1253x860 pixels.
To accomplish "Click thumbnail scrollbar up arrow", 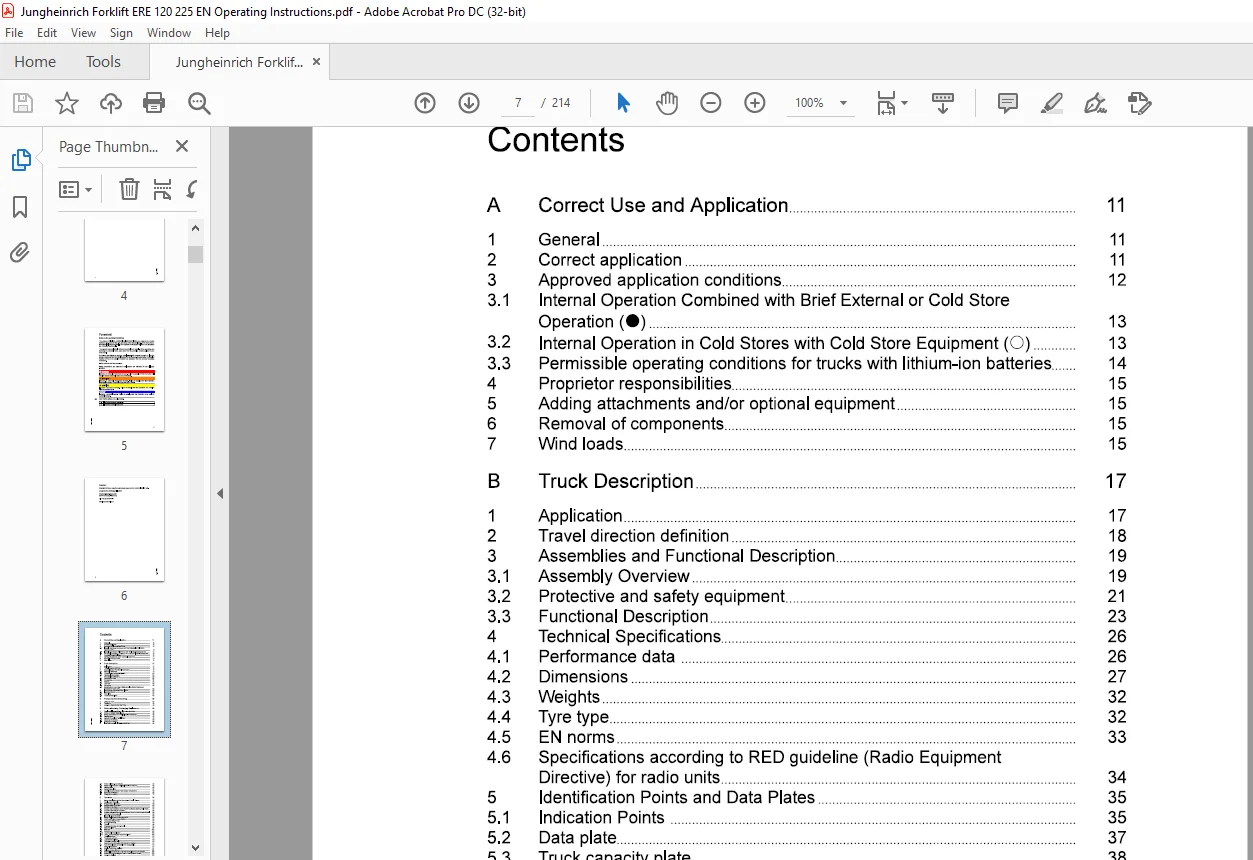I will 196,228.
